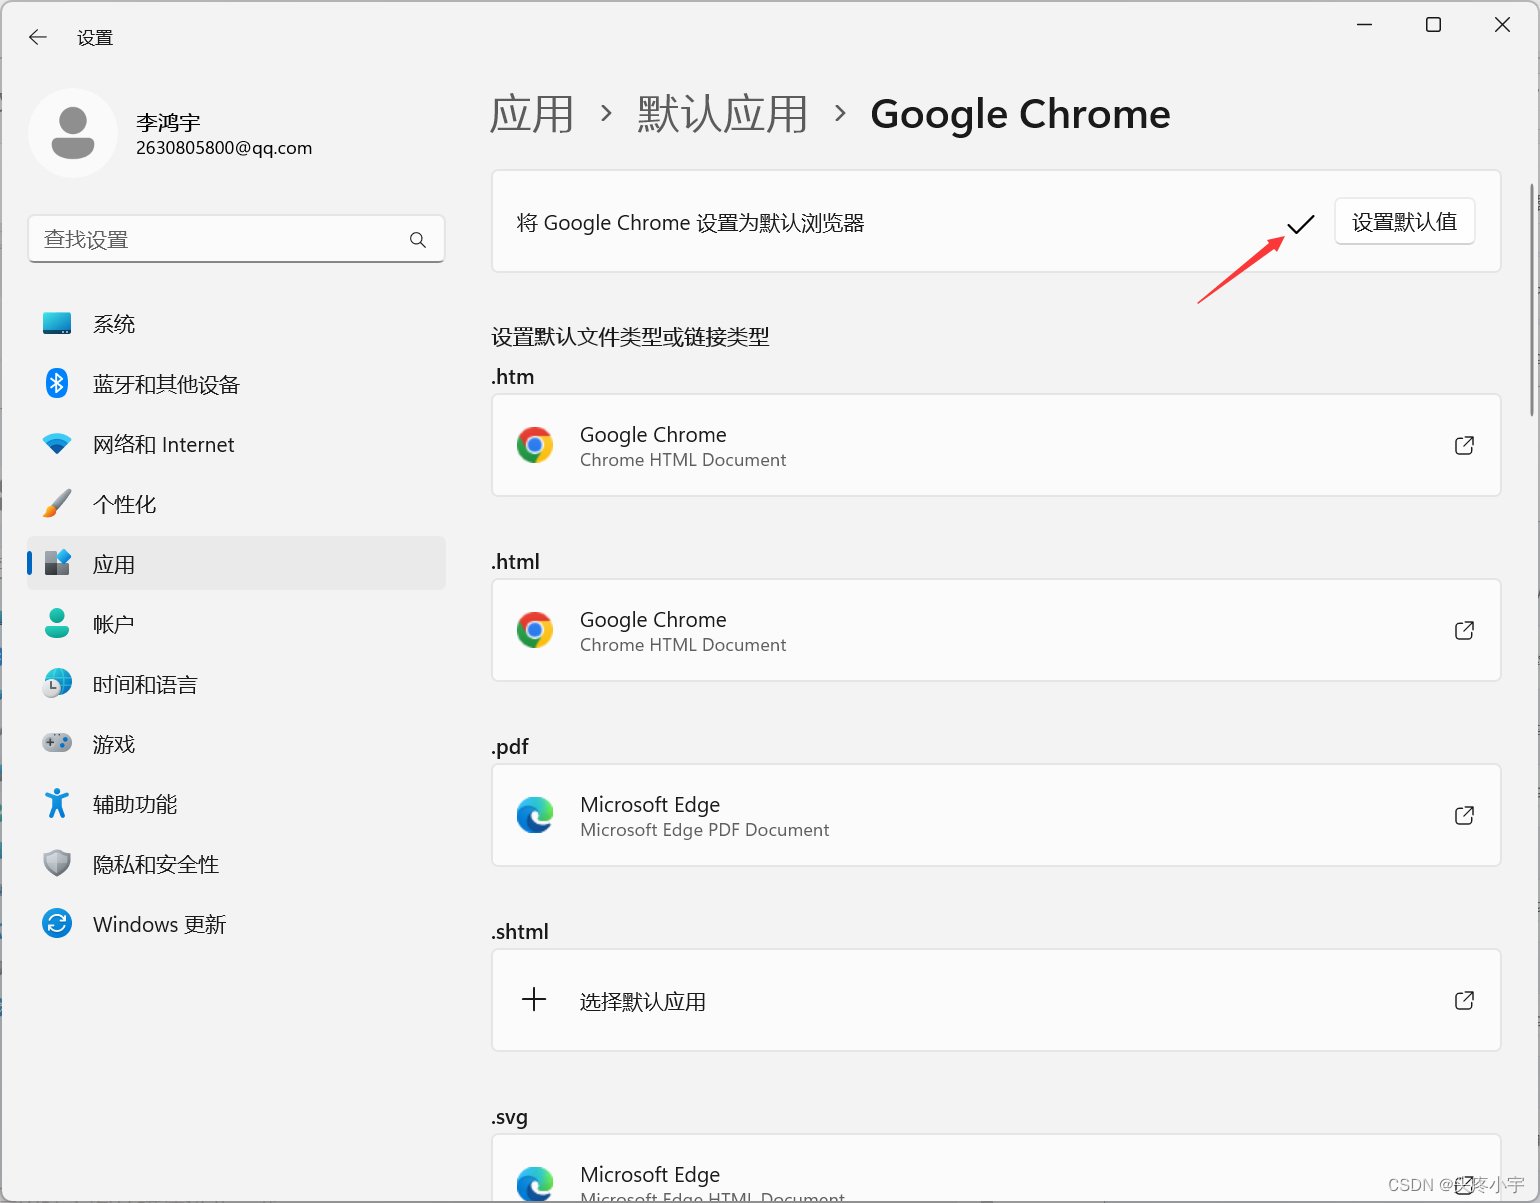Click the gamepad icon beside 游戏
Viewport: 1540px width, 1203px height.
57,743
